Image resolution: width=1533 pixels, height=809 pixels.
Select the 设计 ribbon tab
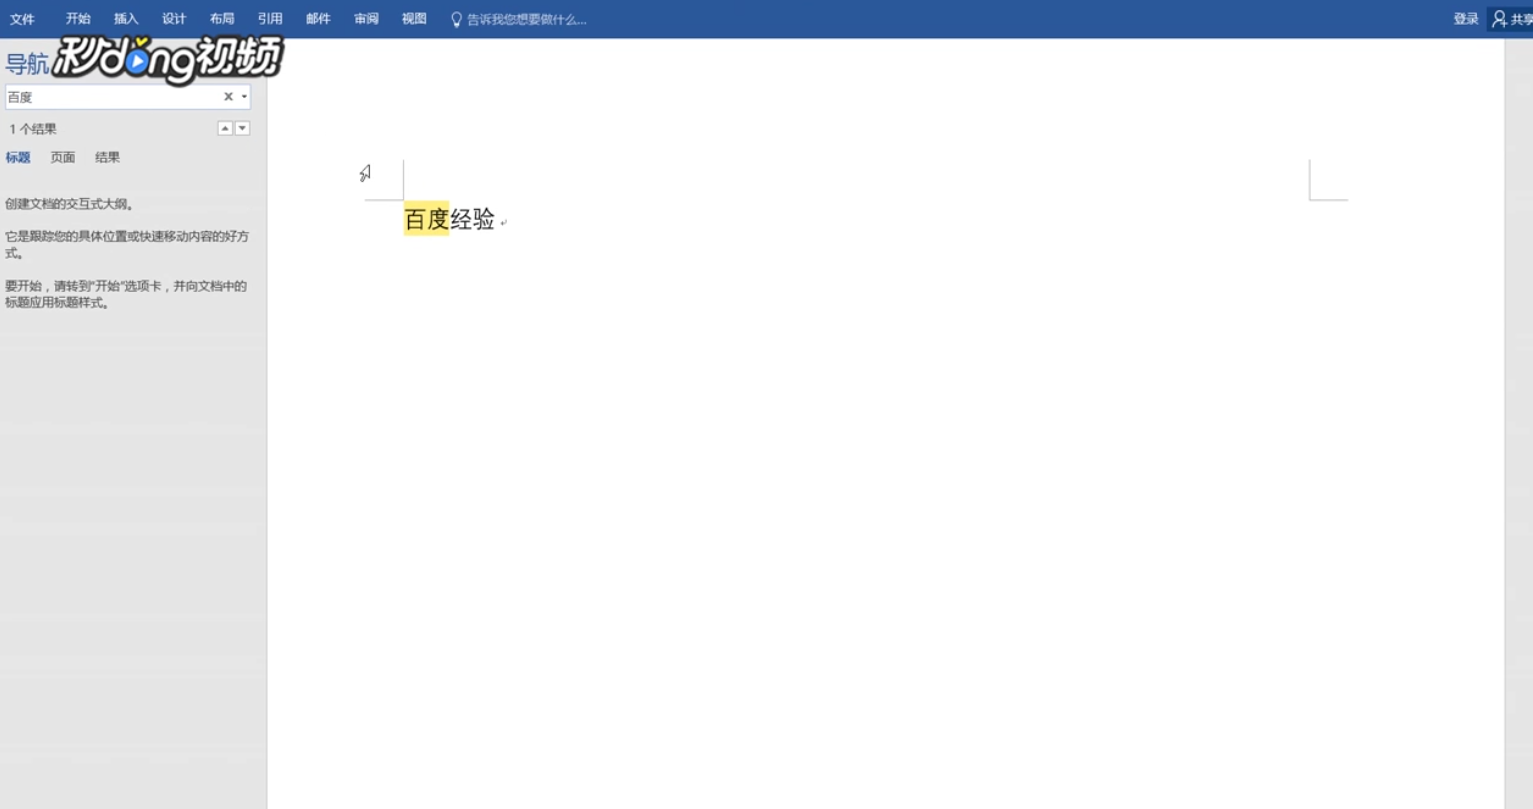174,19
